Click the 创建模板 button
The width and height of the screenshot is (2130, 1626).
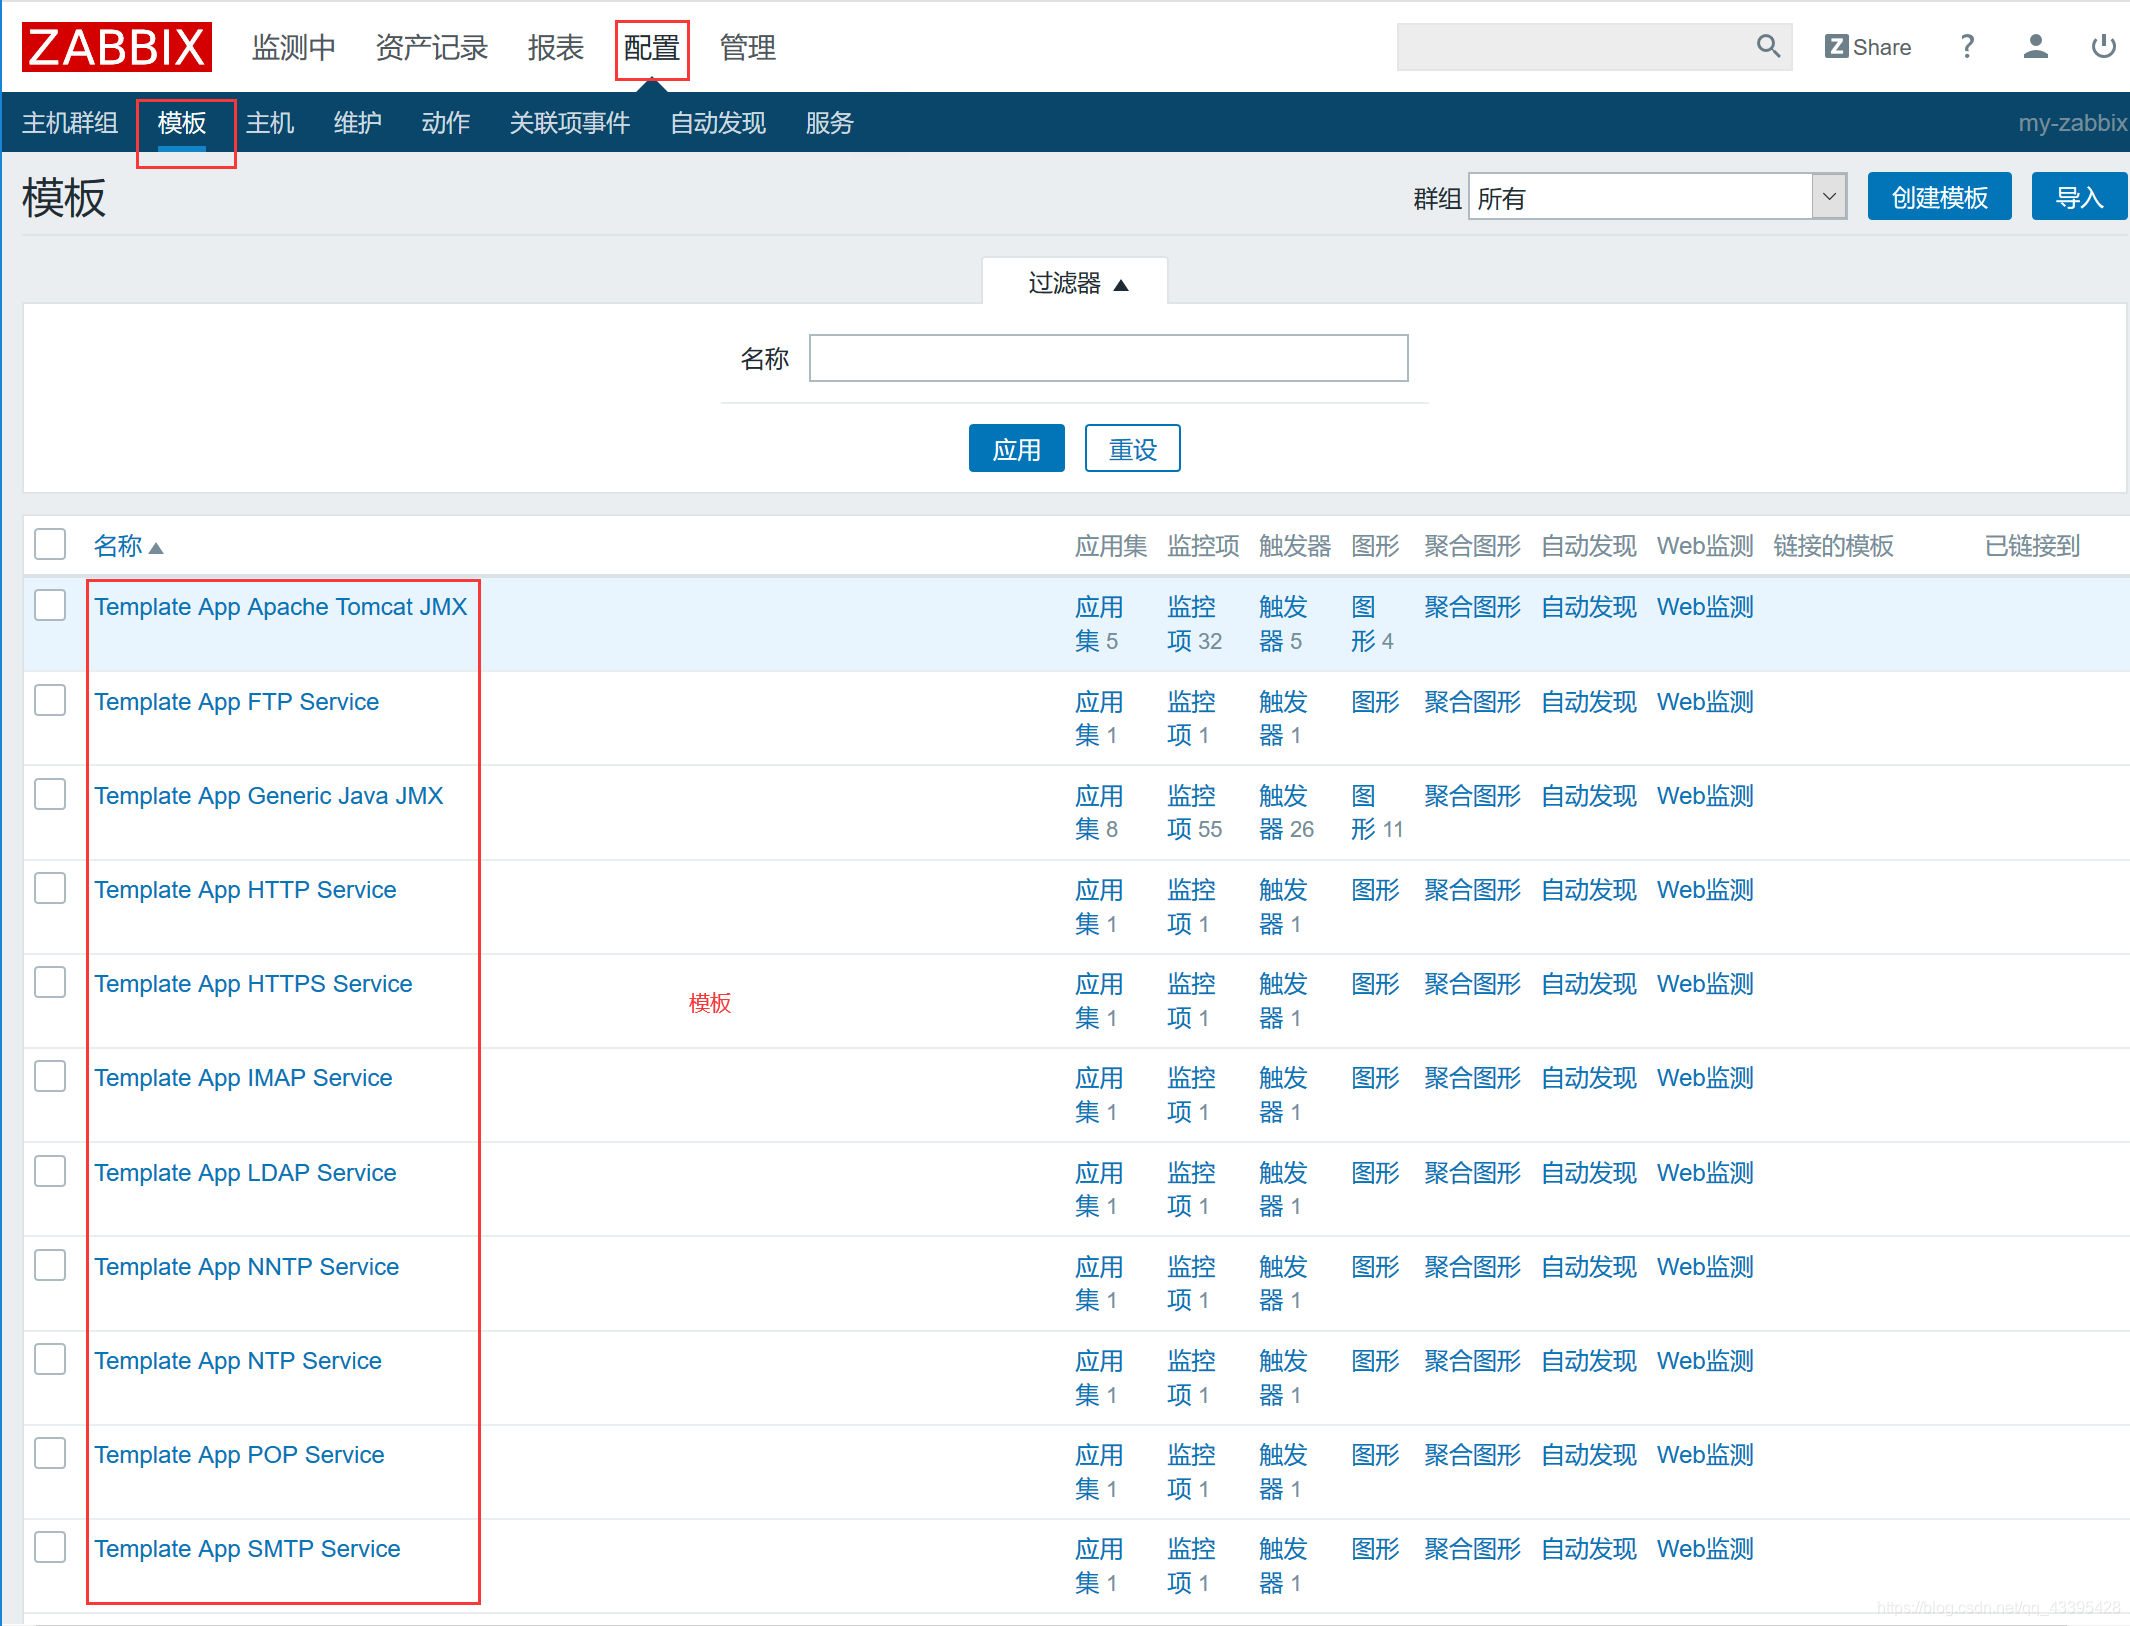point(1939,197)
